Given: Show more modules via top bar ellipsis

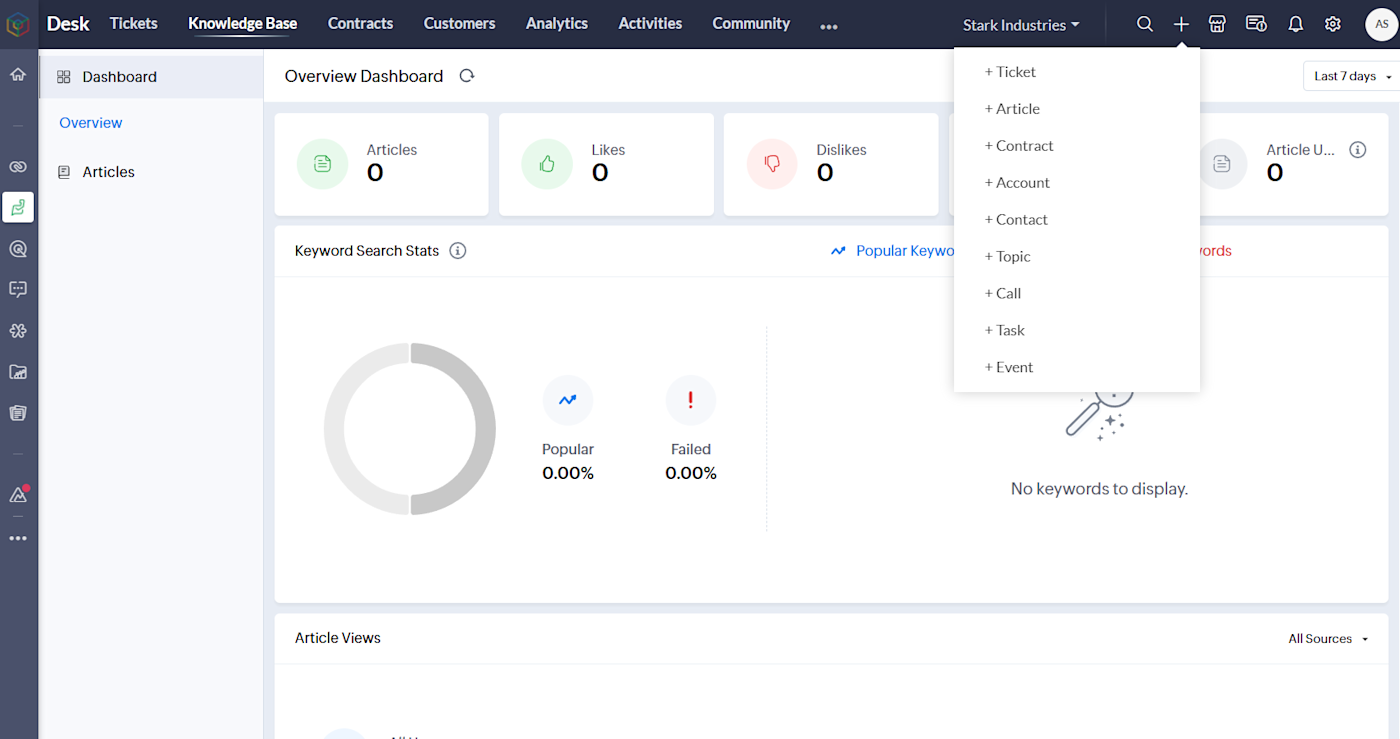Looking at the screenshot, I should tap(829, 27).
